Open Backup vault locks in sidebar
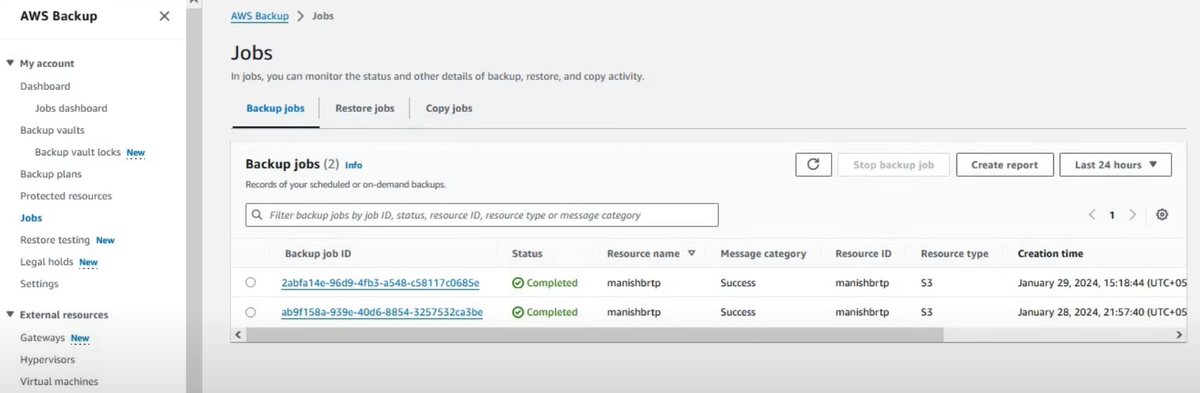Image resolution: width=1200 pixels, height=393 pixels. (78, 152)
